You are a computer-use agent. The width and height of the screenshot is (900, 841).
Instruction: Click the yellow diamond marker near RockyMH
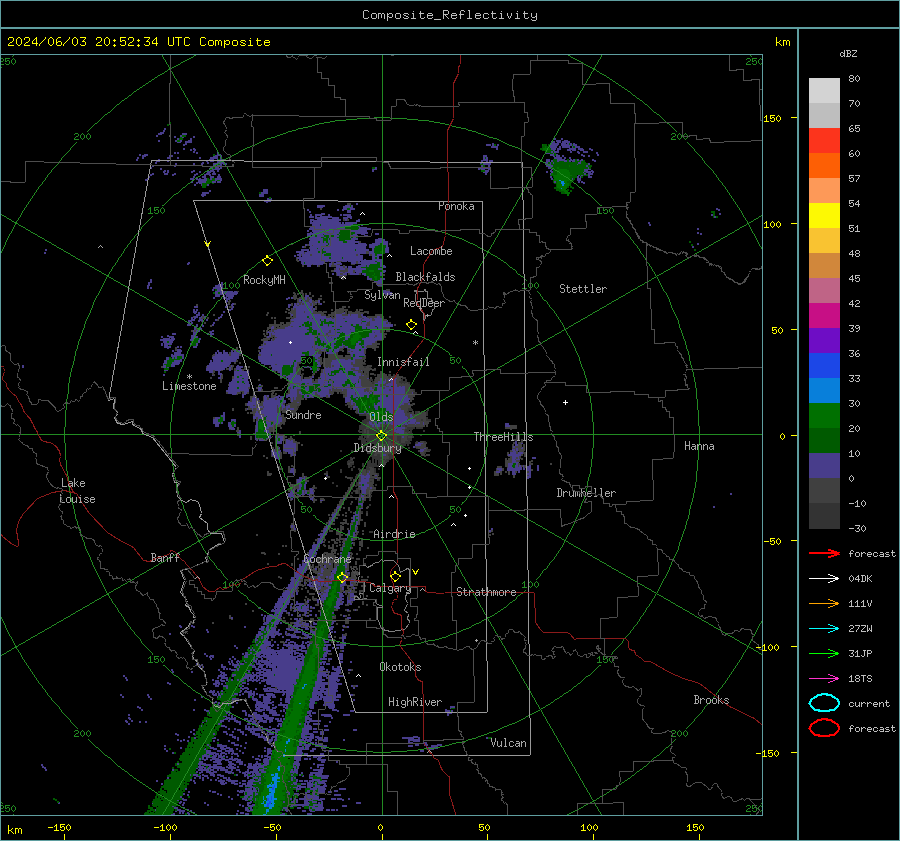267,261
